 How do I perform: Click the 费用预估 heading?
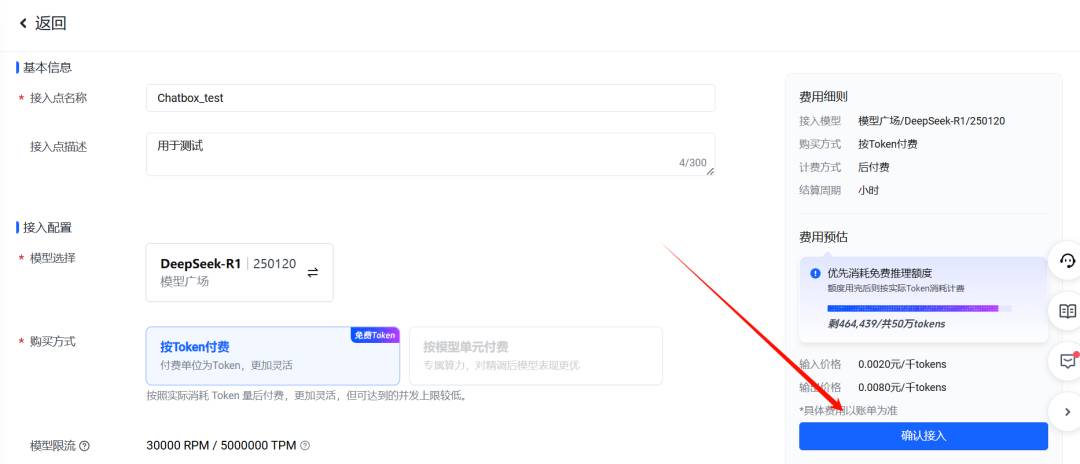tap(823, 238)
